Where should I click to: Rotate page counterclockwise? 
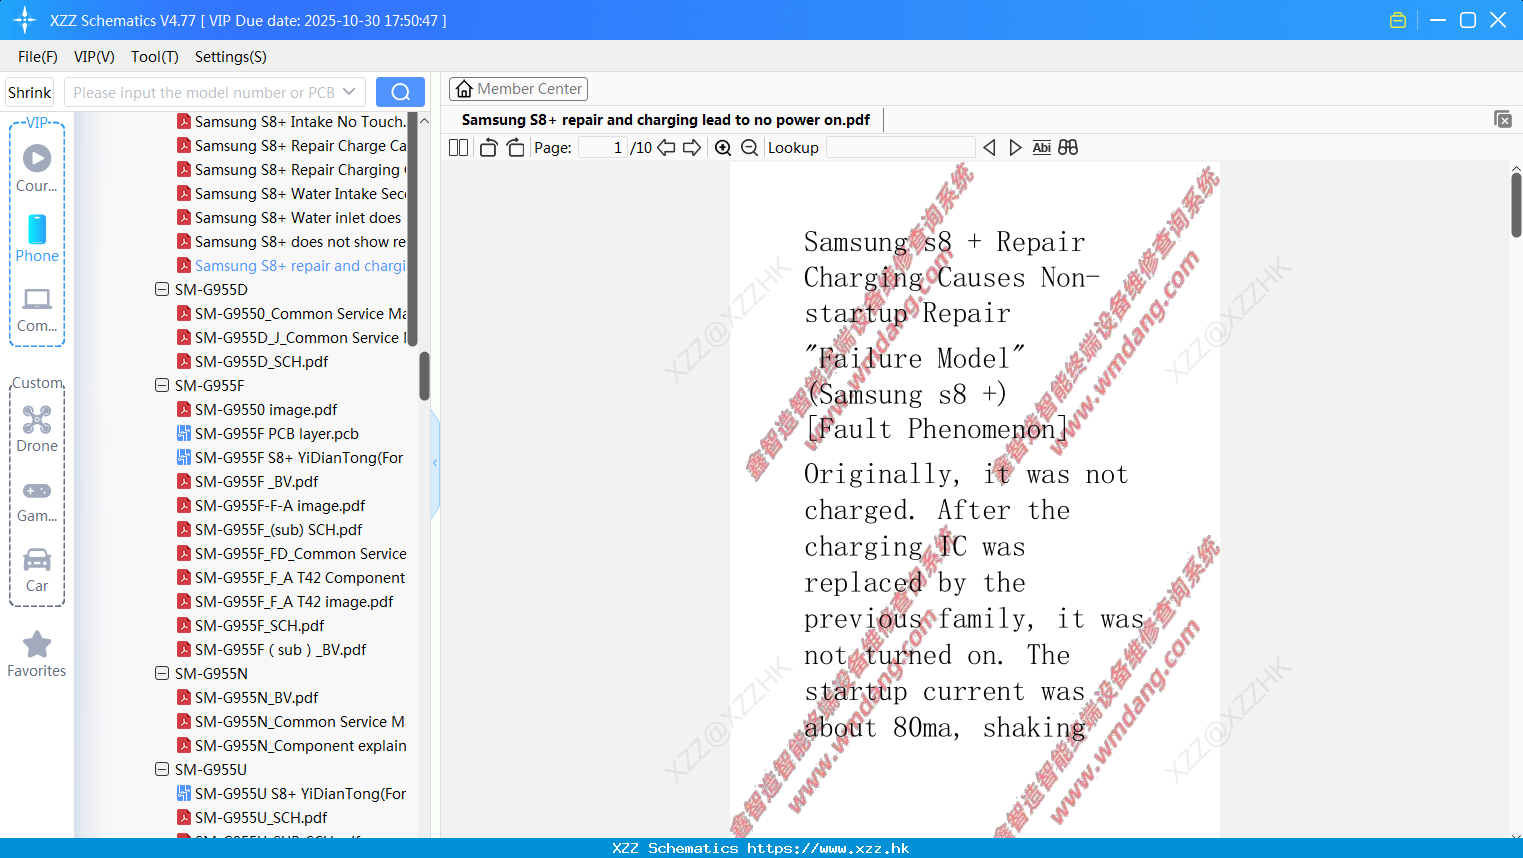pyautogui.click(x=488, y=148)
